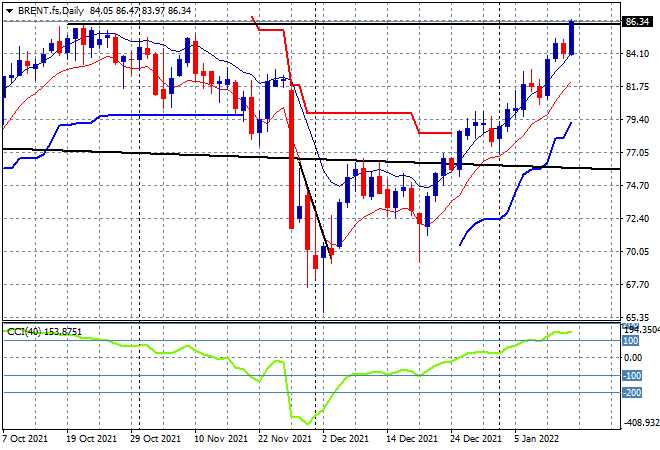Select the current price label 86.34
660x450 pixels.
pyautogui.click(x=637, y=21)
